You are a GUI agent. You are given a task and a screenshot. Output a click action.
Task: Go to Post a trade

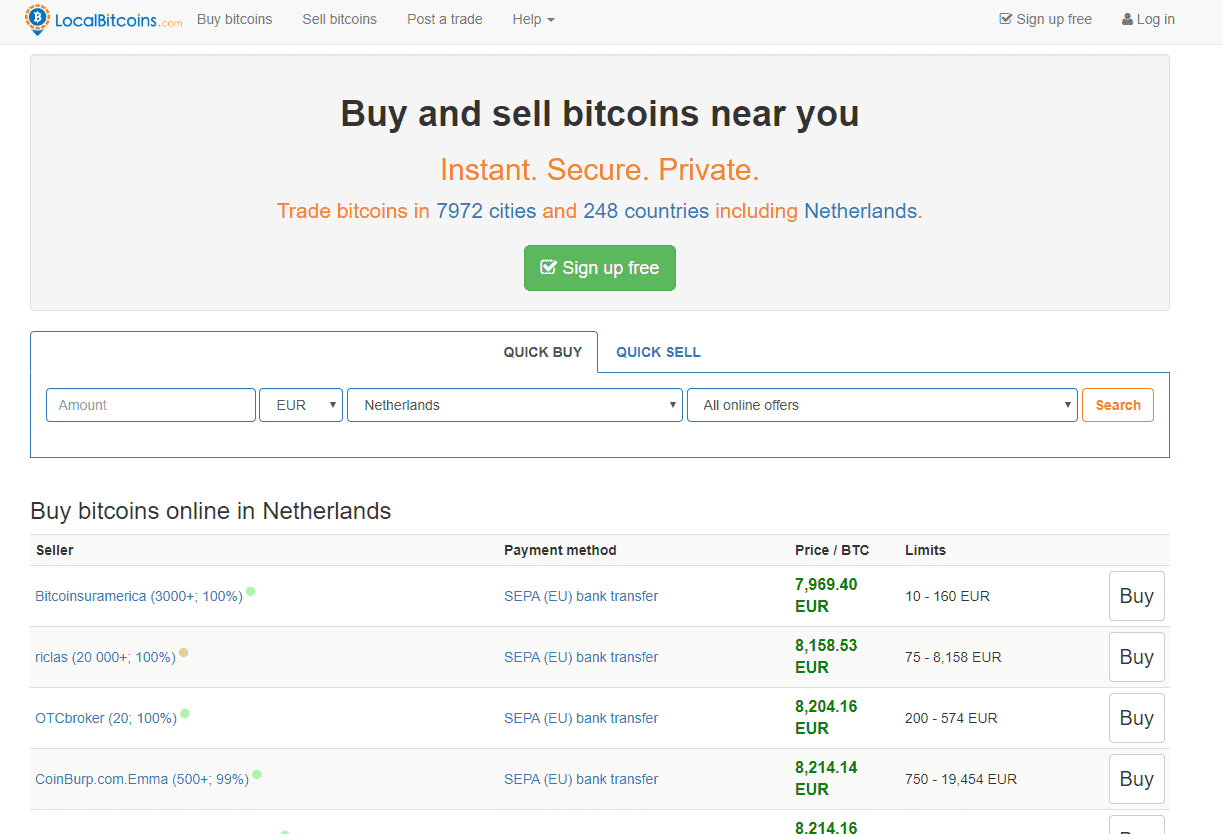(x=445, y=19)
